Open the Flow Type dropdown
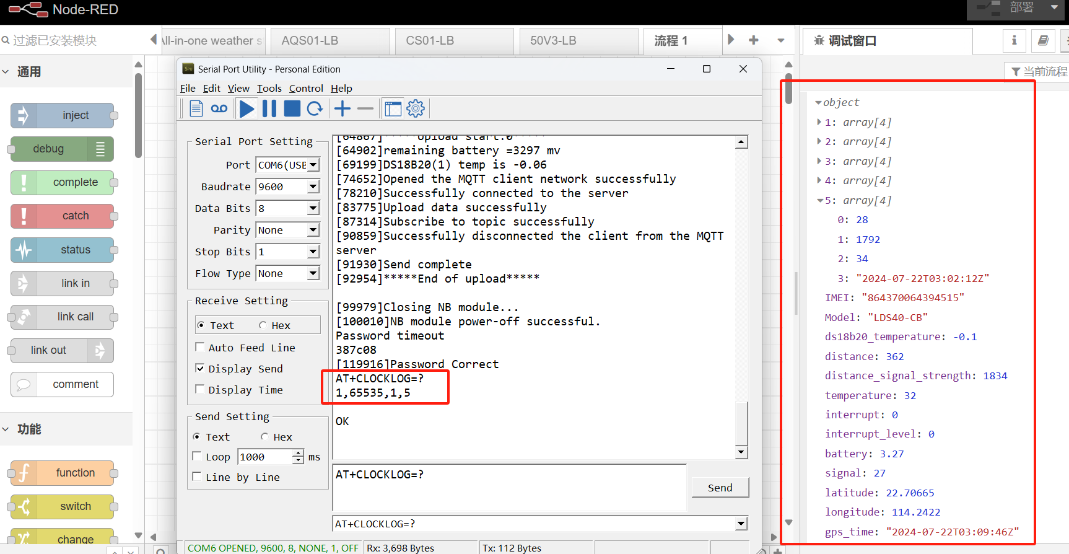The width and height of the screenshot is (1069, 554). (313, 273)
